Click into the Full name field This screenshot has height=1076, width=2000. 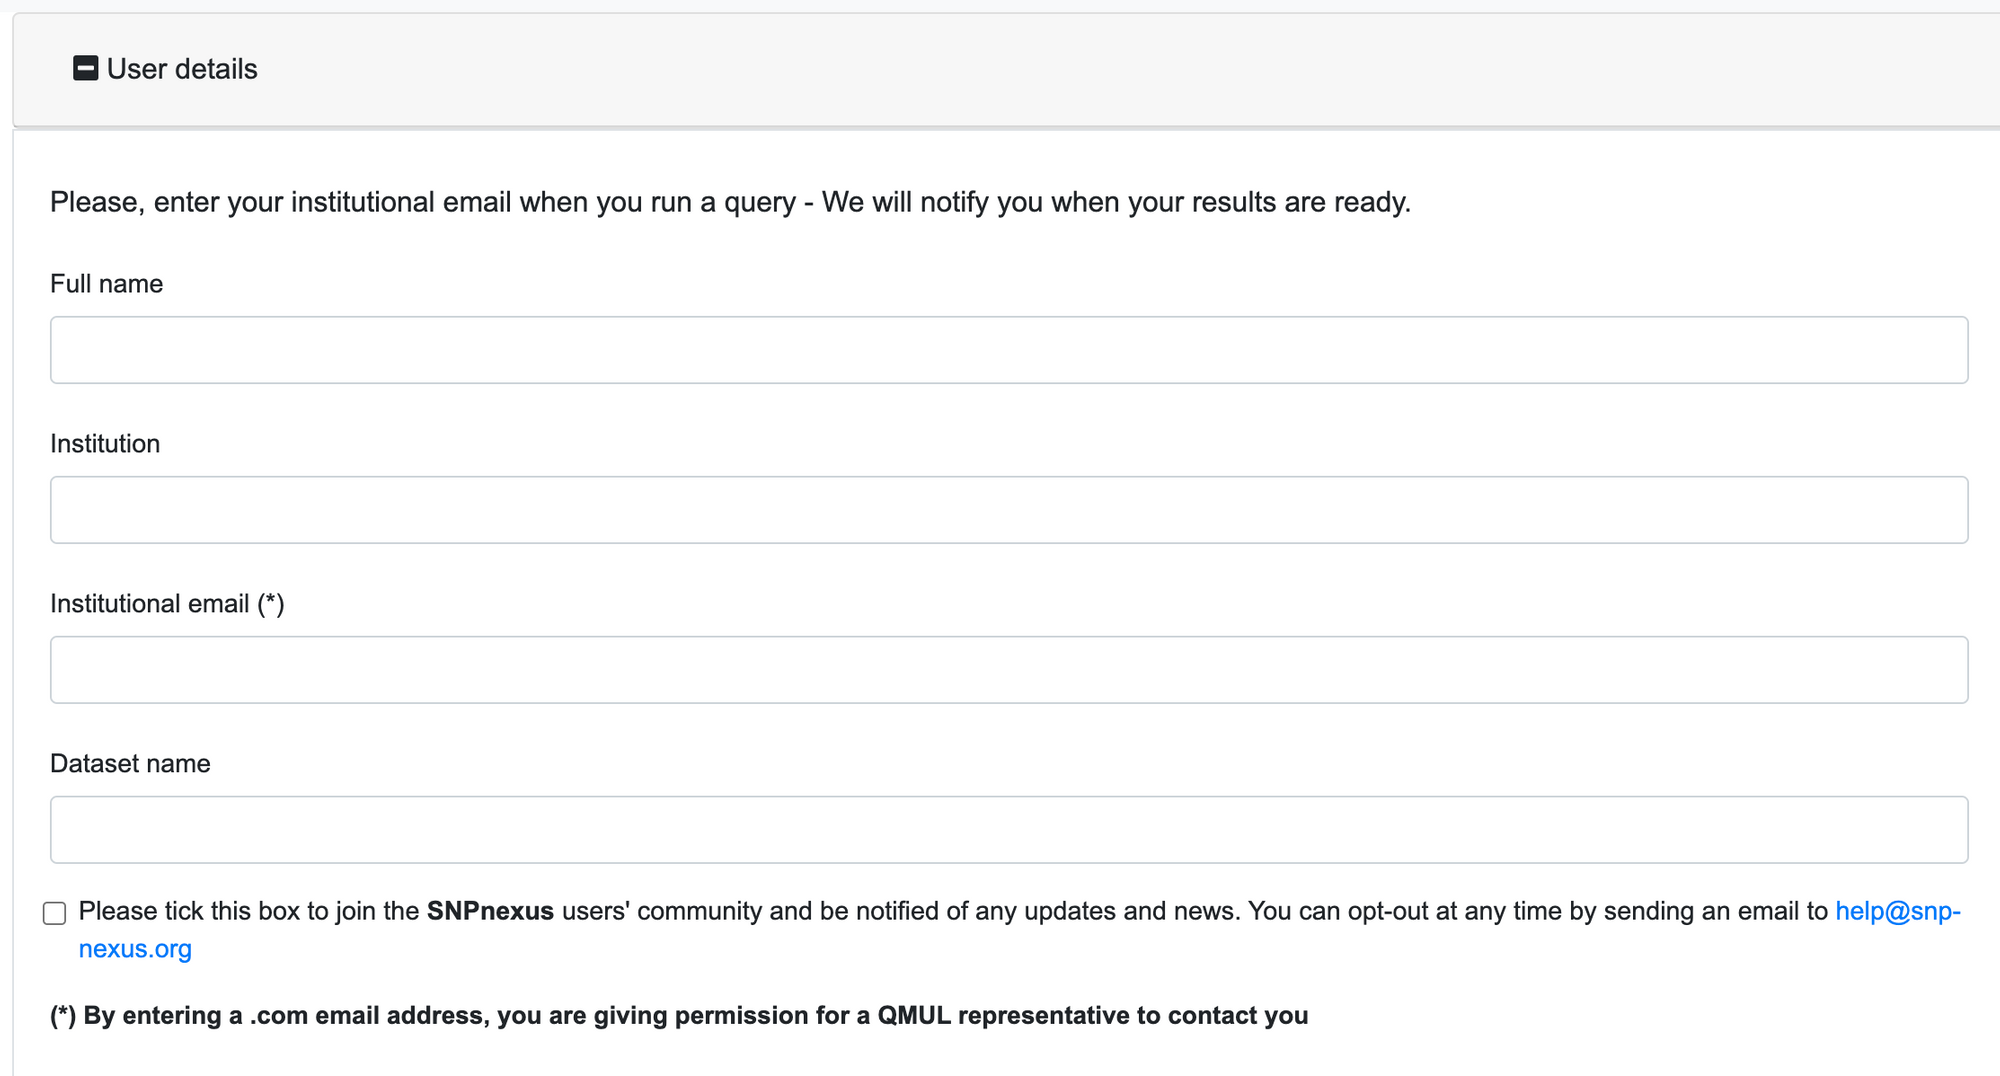pos(1008,350)
